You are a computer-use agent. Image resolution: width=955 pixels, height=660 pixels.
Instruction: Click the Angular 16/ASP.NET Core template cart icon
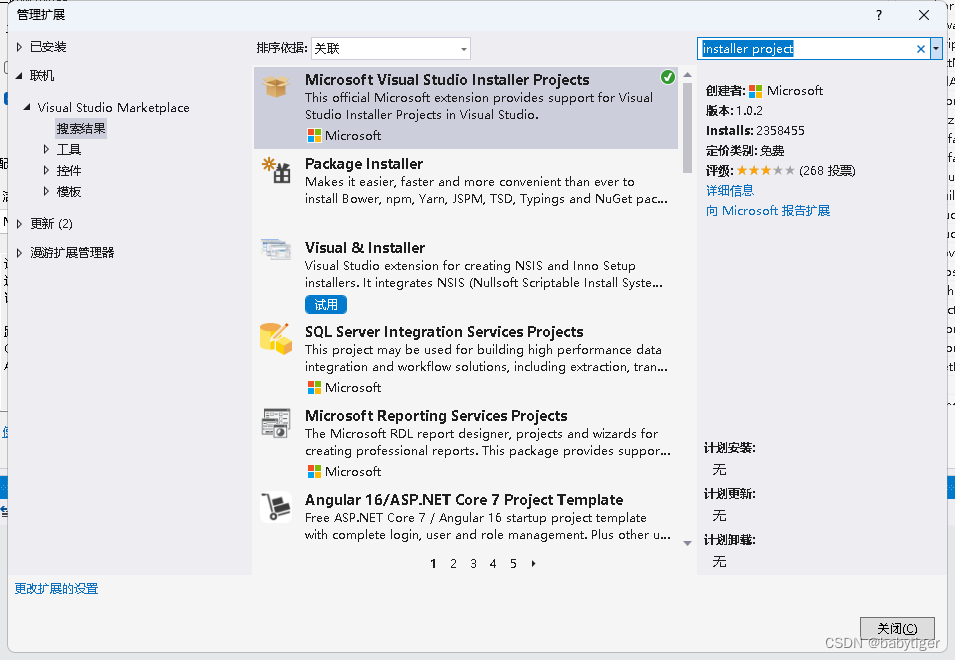coord(276,507)
